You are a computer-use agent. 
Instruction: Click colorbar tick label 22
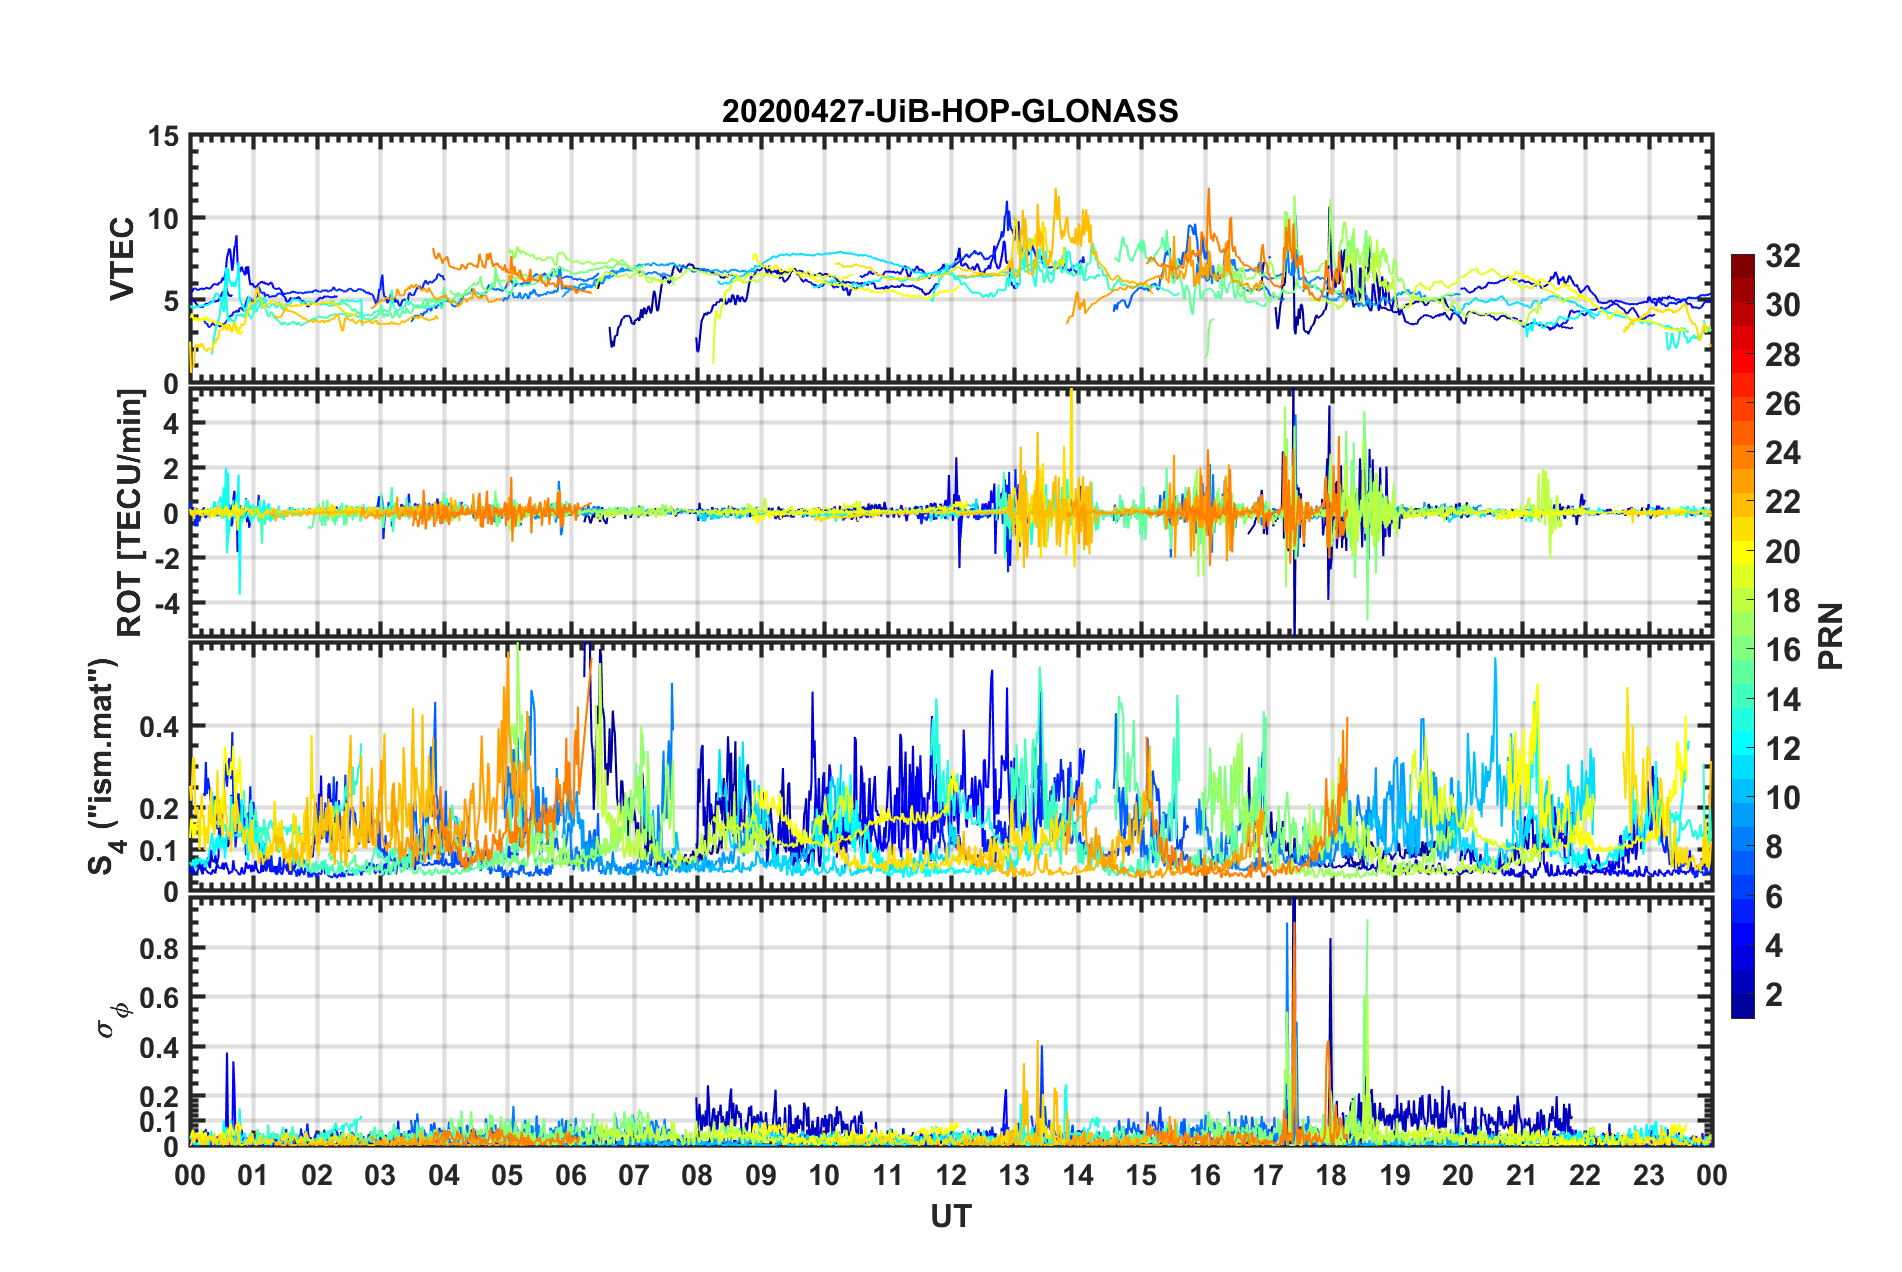click(x=1782, y=502)
